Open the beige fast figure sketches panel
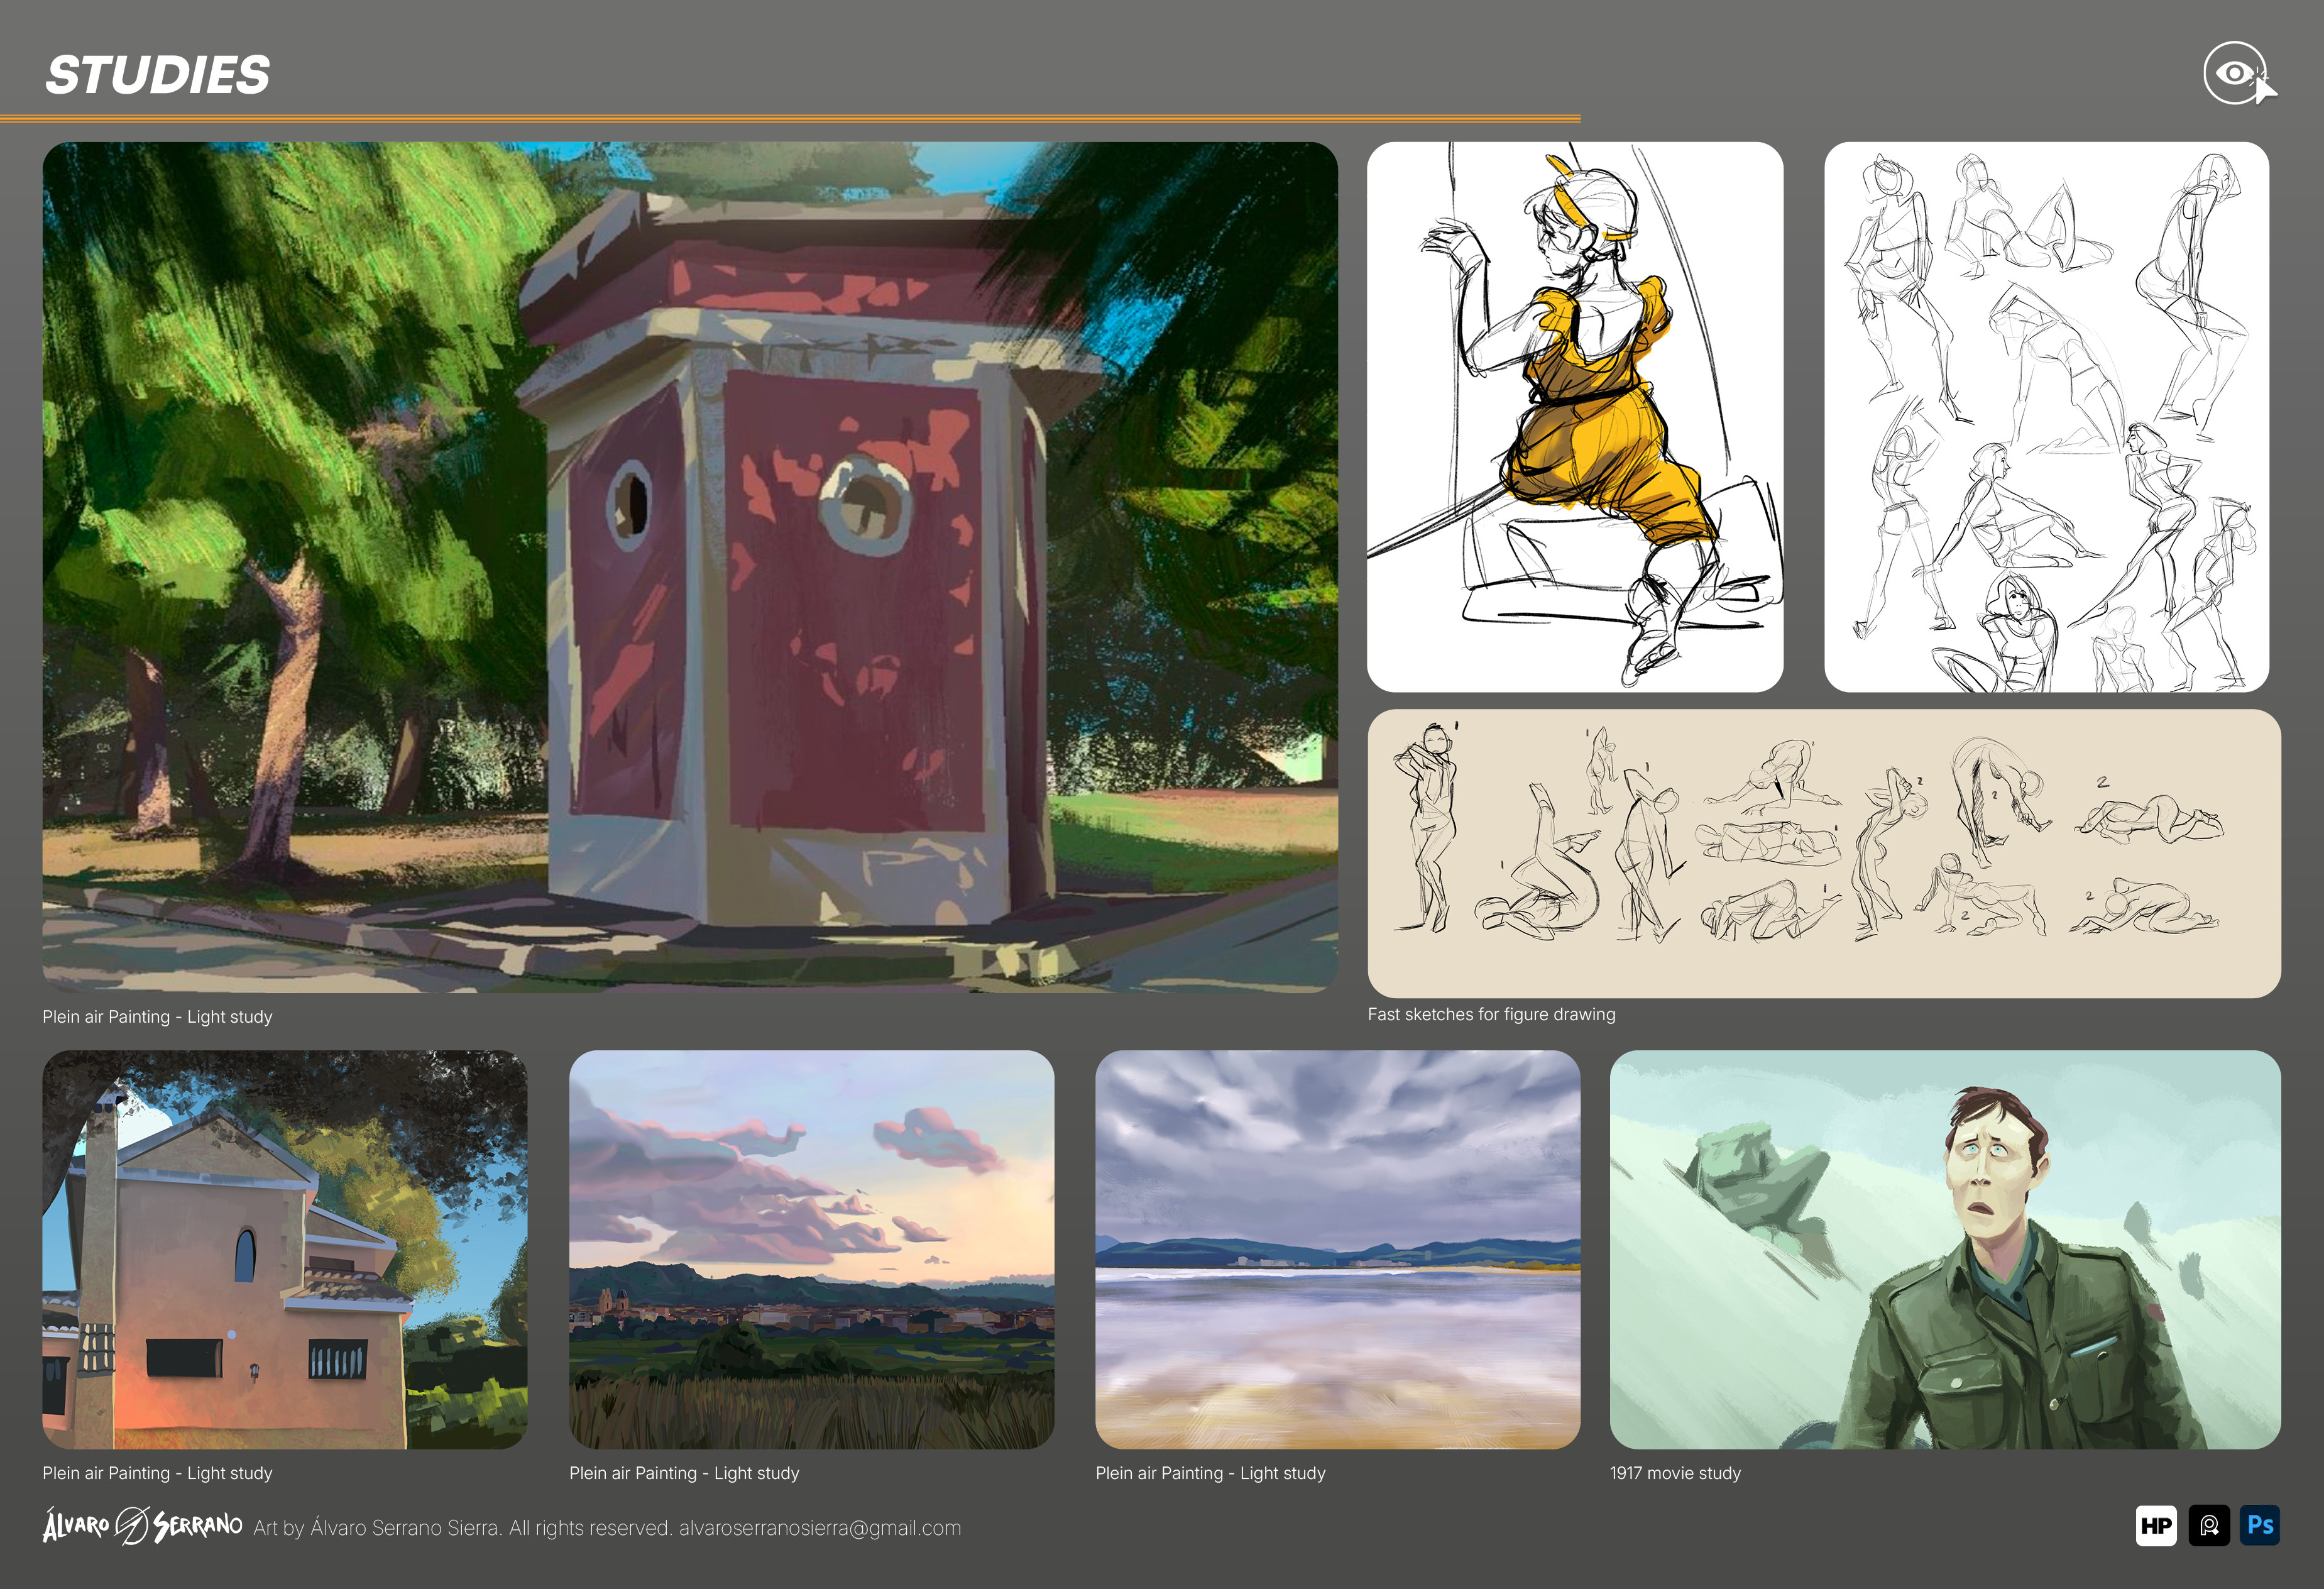 coord(1823,853)
